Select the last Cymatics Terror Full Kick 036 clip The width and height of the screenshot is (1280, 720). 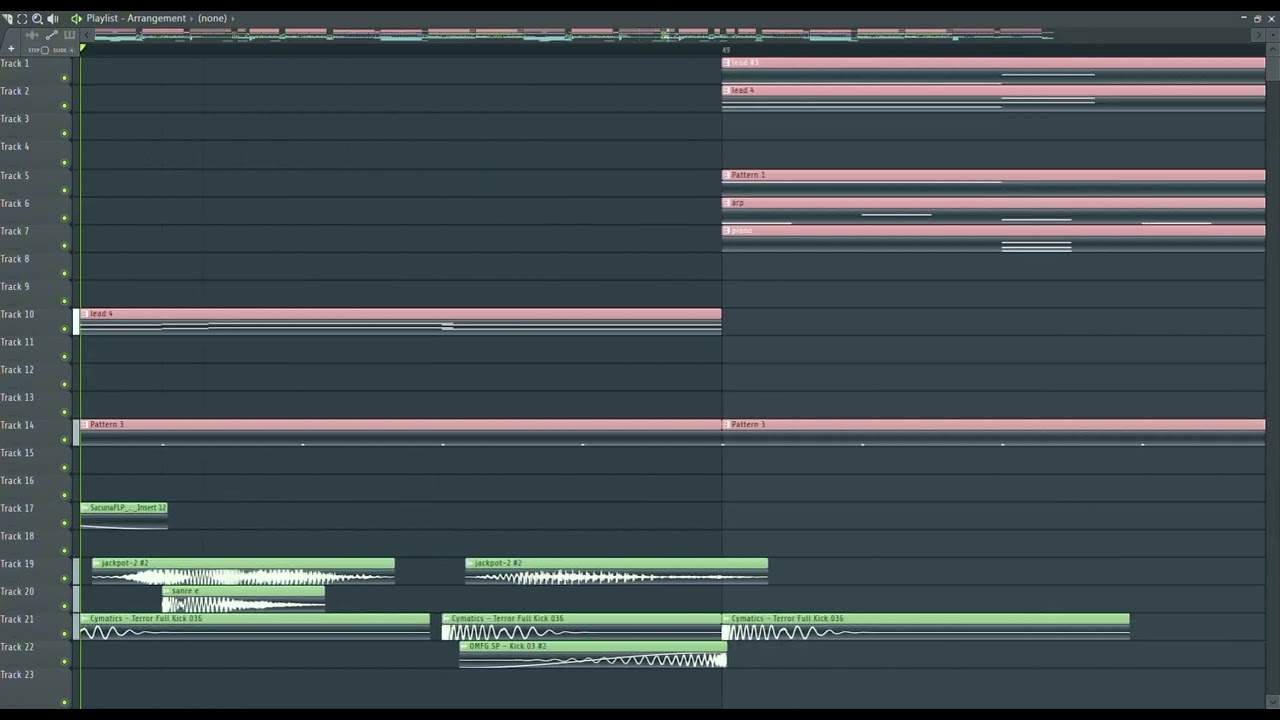[x=926, y=625]
